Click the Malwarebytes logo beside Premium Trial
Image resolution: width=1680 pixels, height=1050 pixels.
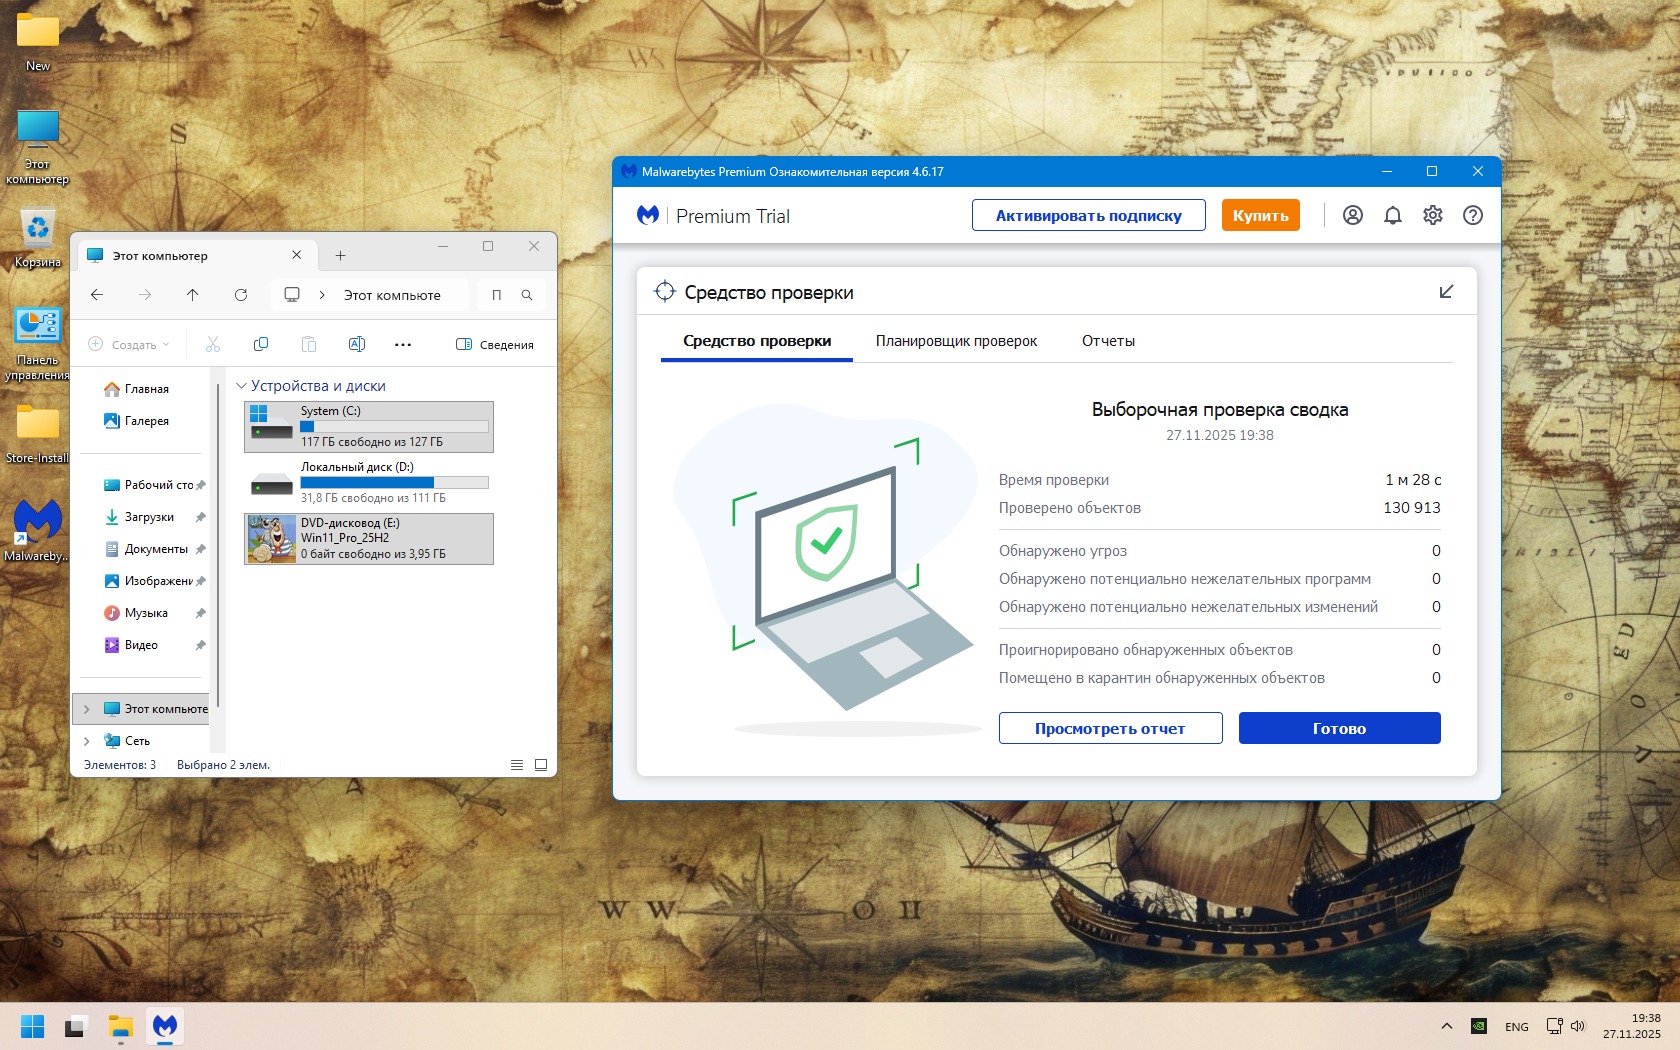648,215
